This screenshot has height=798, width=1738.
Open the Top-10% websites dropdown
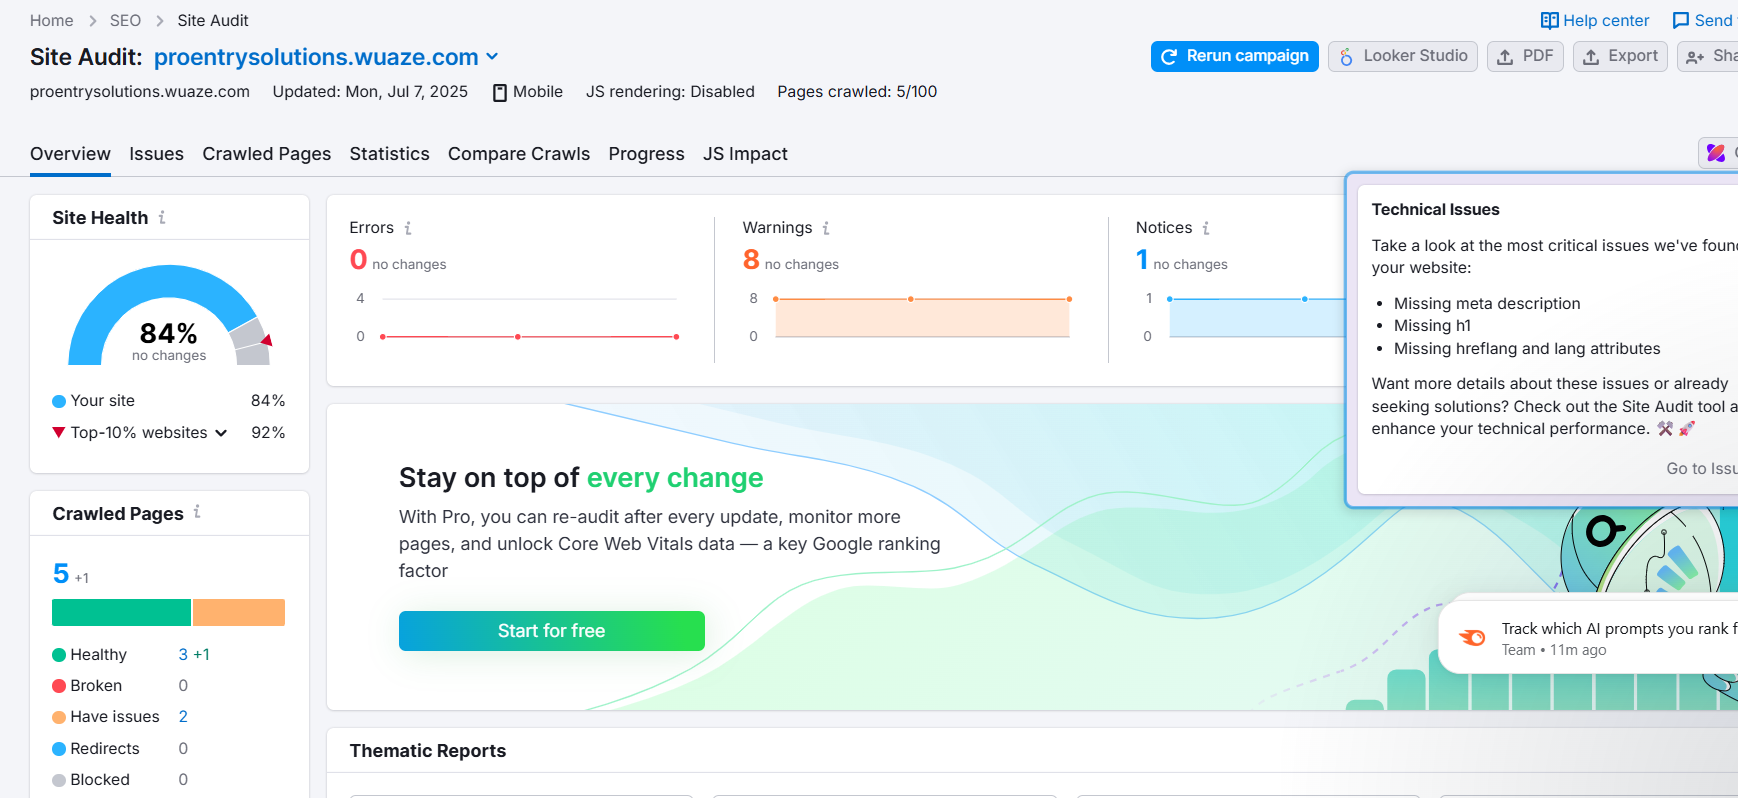coord(221,433)
